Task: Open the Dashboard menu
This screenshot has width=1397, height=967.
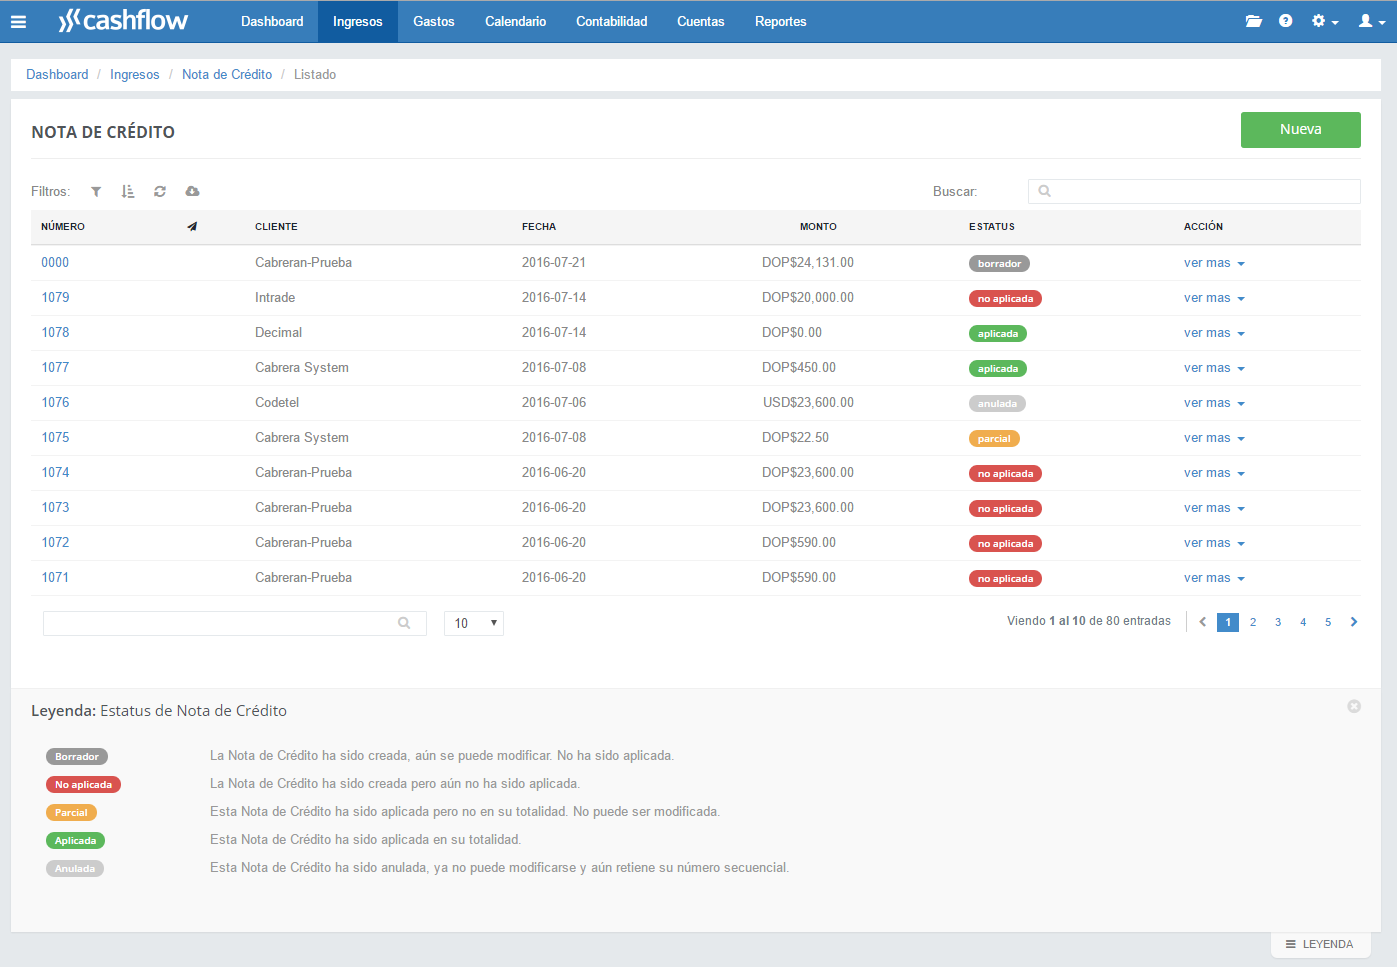Action: pyautogui.click(x=272, y=21)
